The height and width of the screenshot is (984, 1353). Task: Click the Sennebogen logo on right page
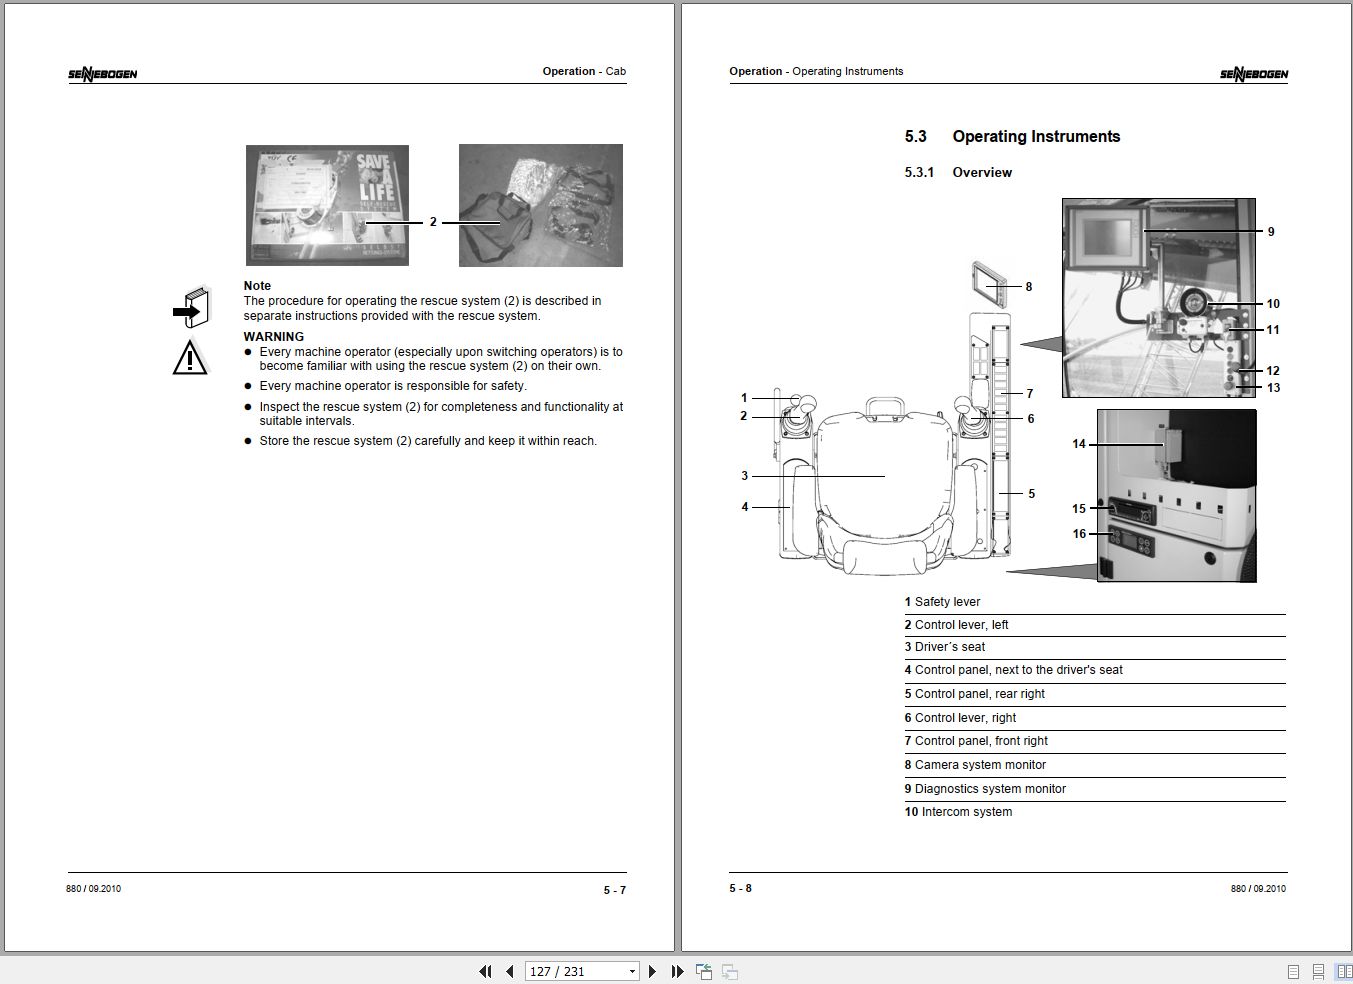tap(1254, 74)
